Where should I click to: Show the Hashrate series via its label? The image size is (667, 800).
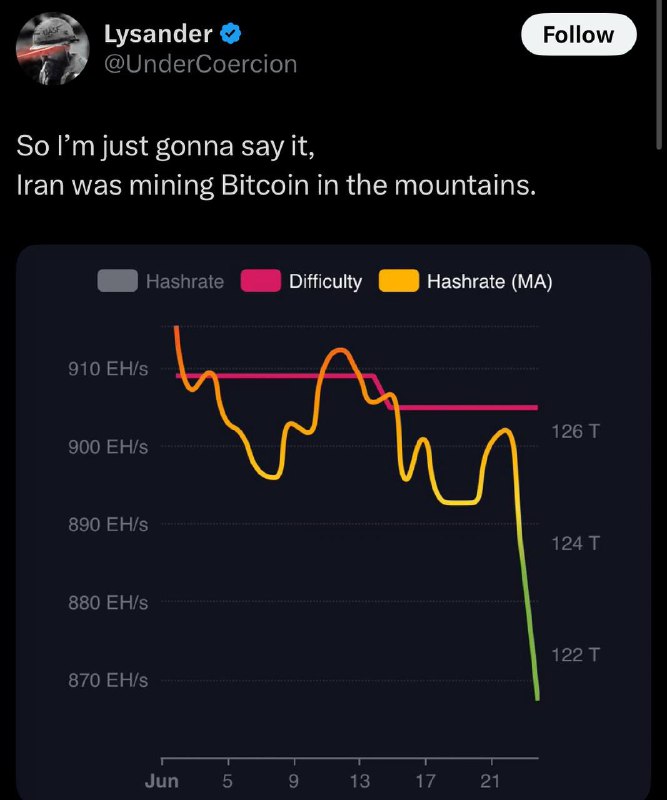(185, 282)
